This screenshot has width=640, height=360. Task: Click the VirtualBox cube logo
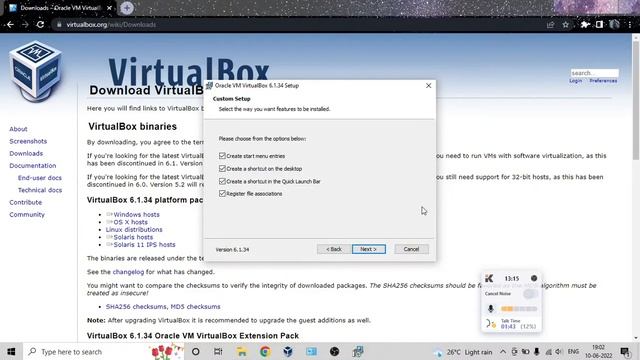point(36,71)
